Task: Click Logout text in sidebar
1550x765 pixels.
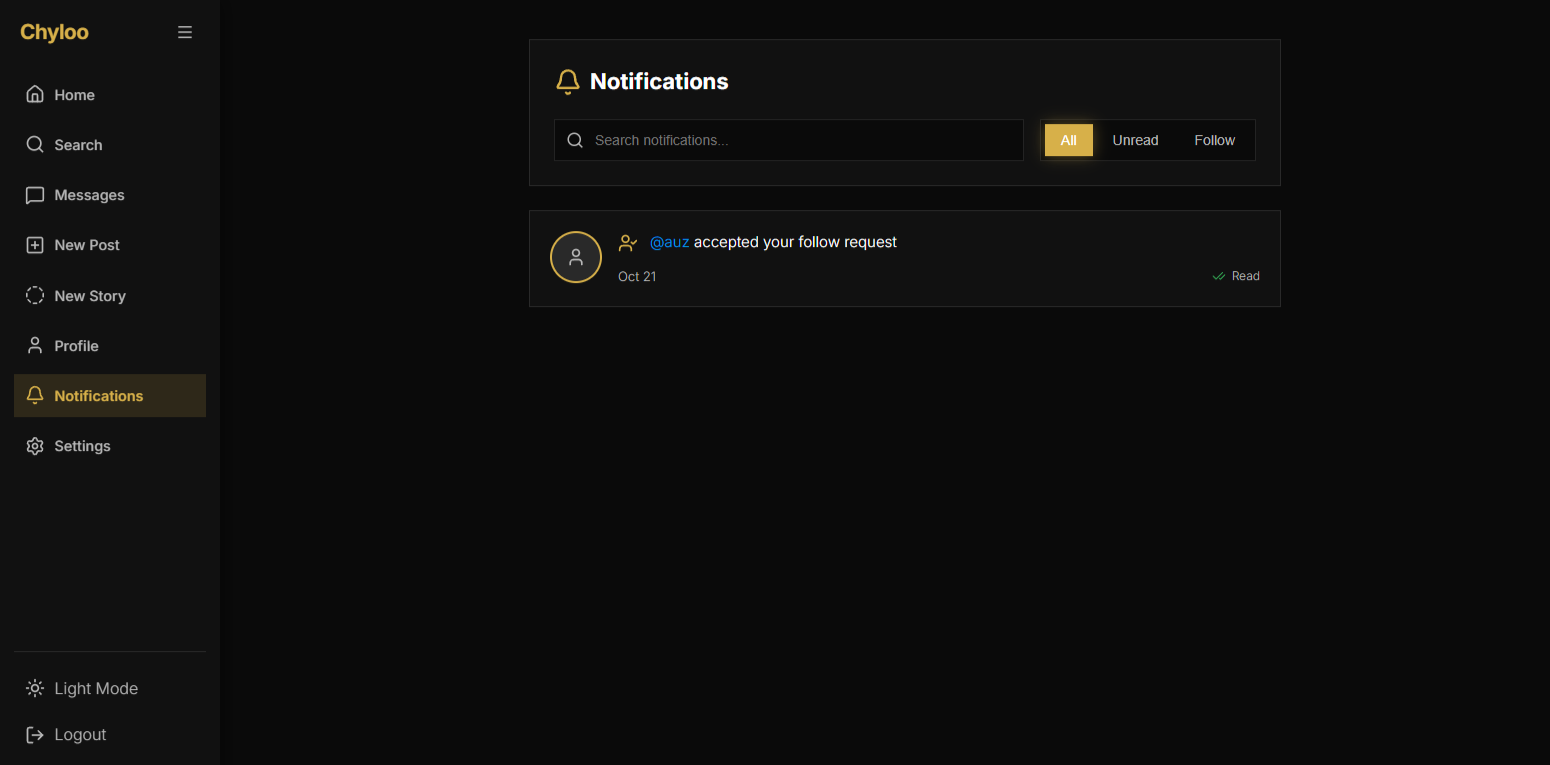Action: (x=80, y=735)
